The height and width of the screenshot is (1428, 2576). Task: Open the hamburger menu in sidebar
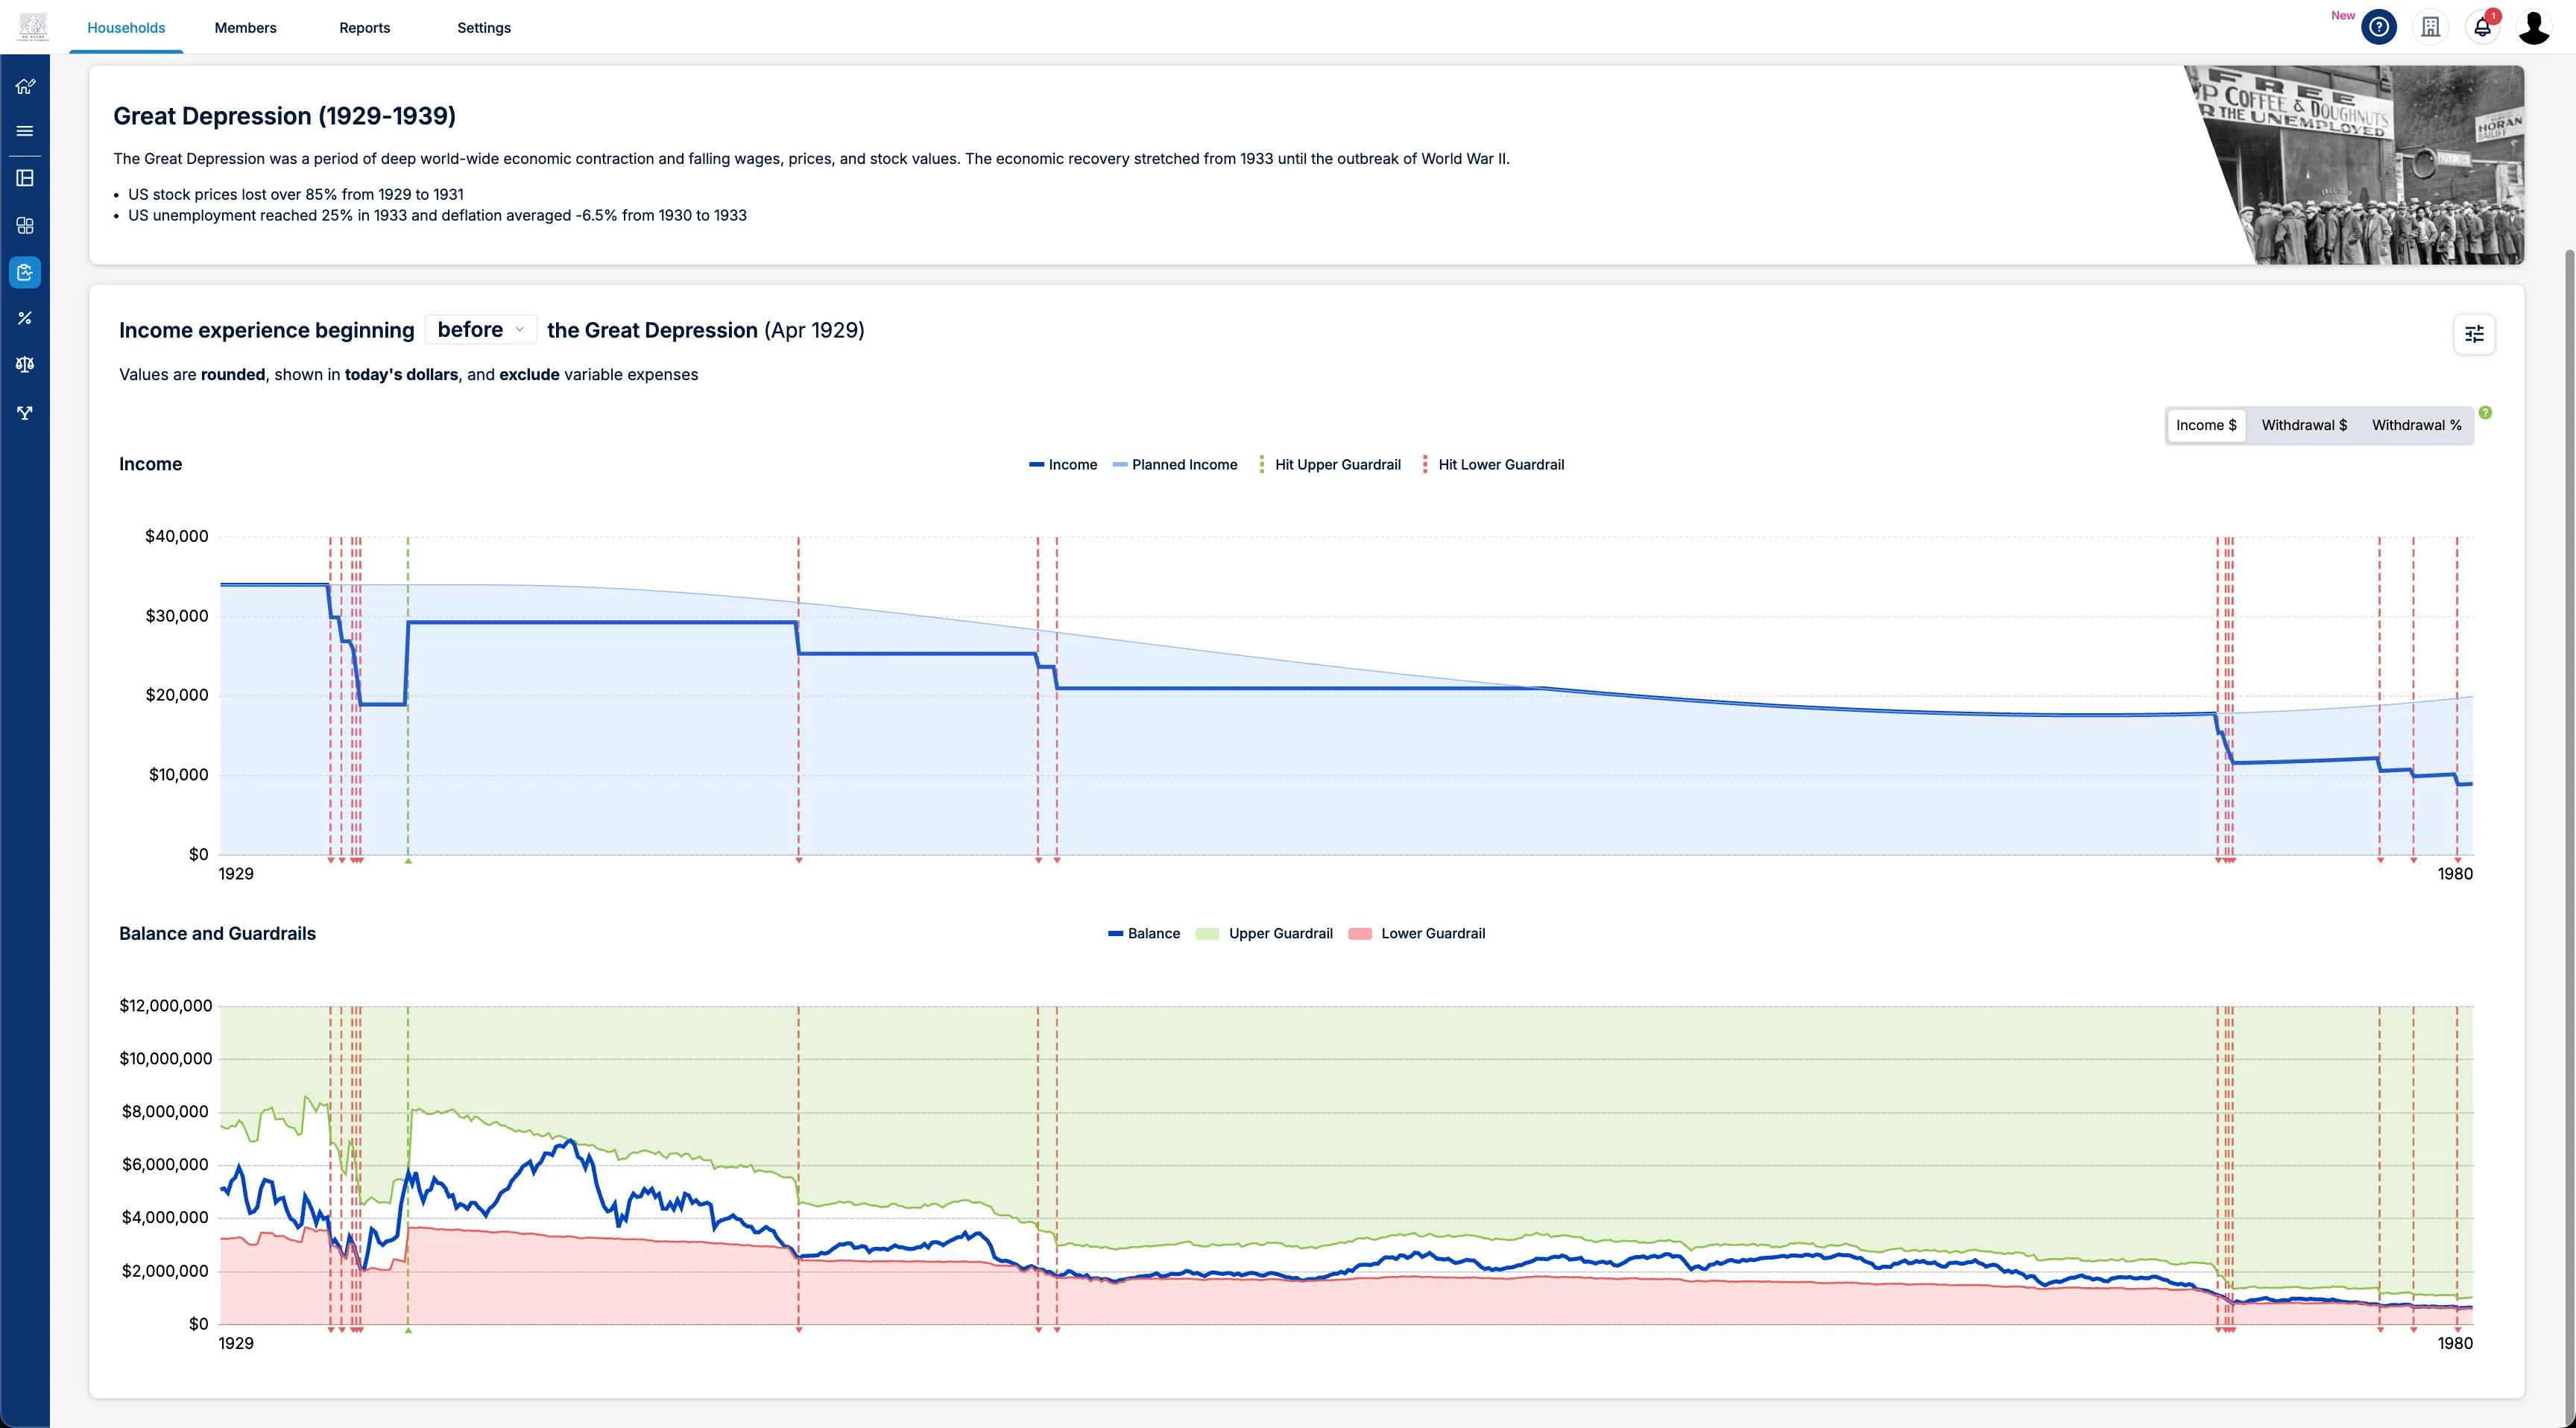(25, 131)
